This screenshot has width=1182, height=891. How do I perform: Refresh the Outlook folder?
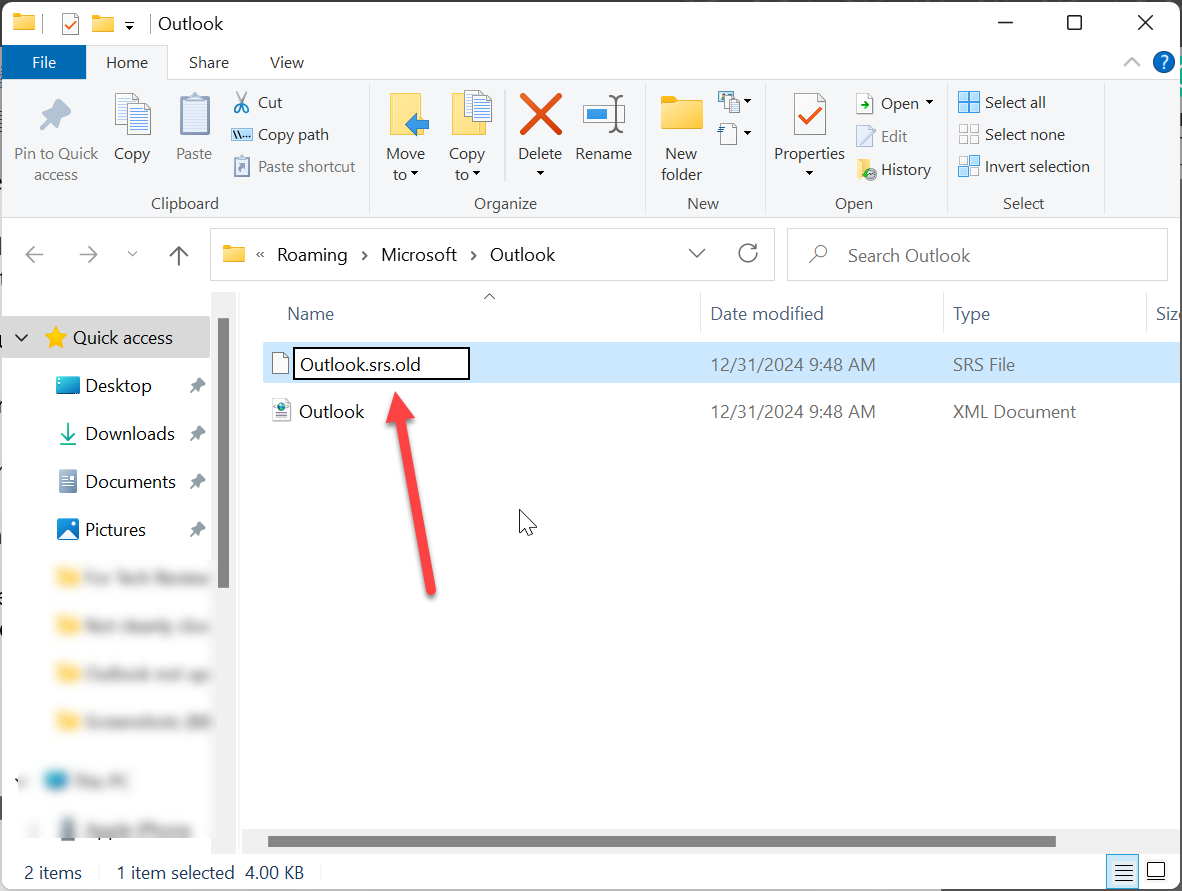tap(748, 253)
